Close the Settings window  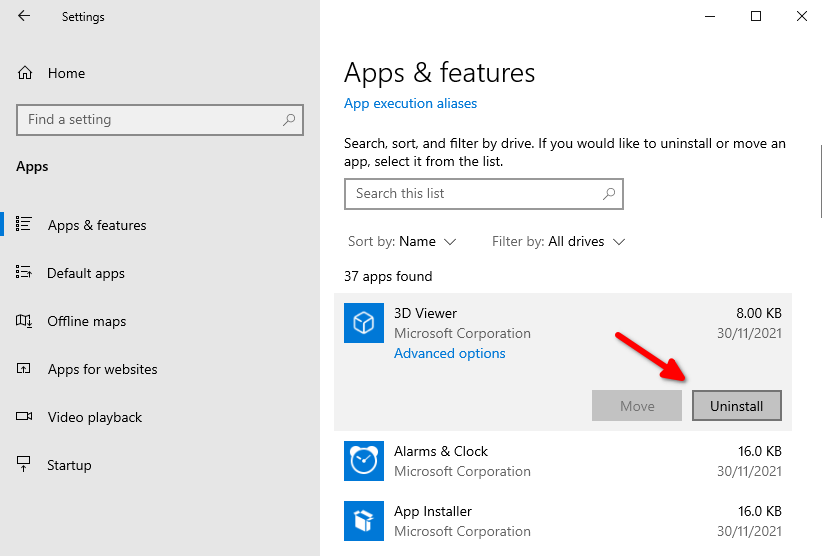(x=802, y=16)
